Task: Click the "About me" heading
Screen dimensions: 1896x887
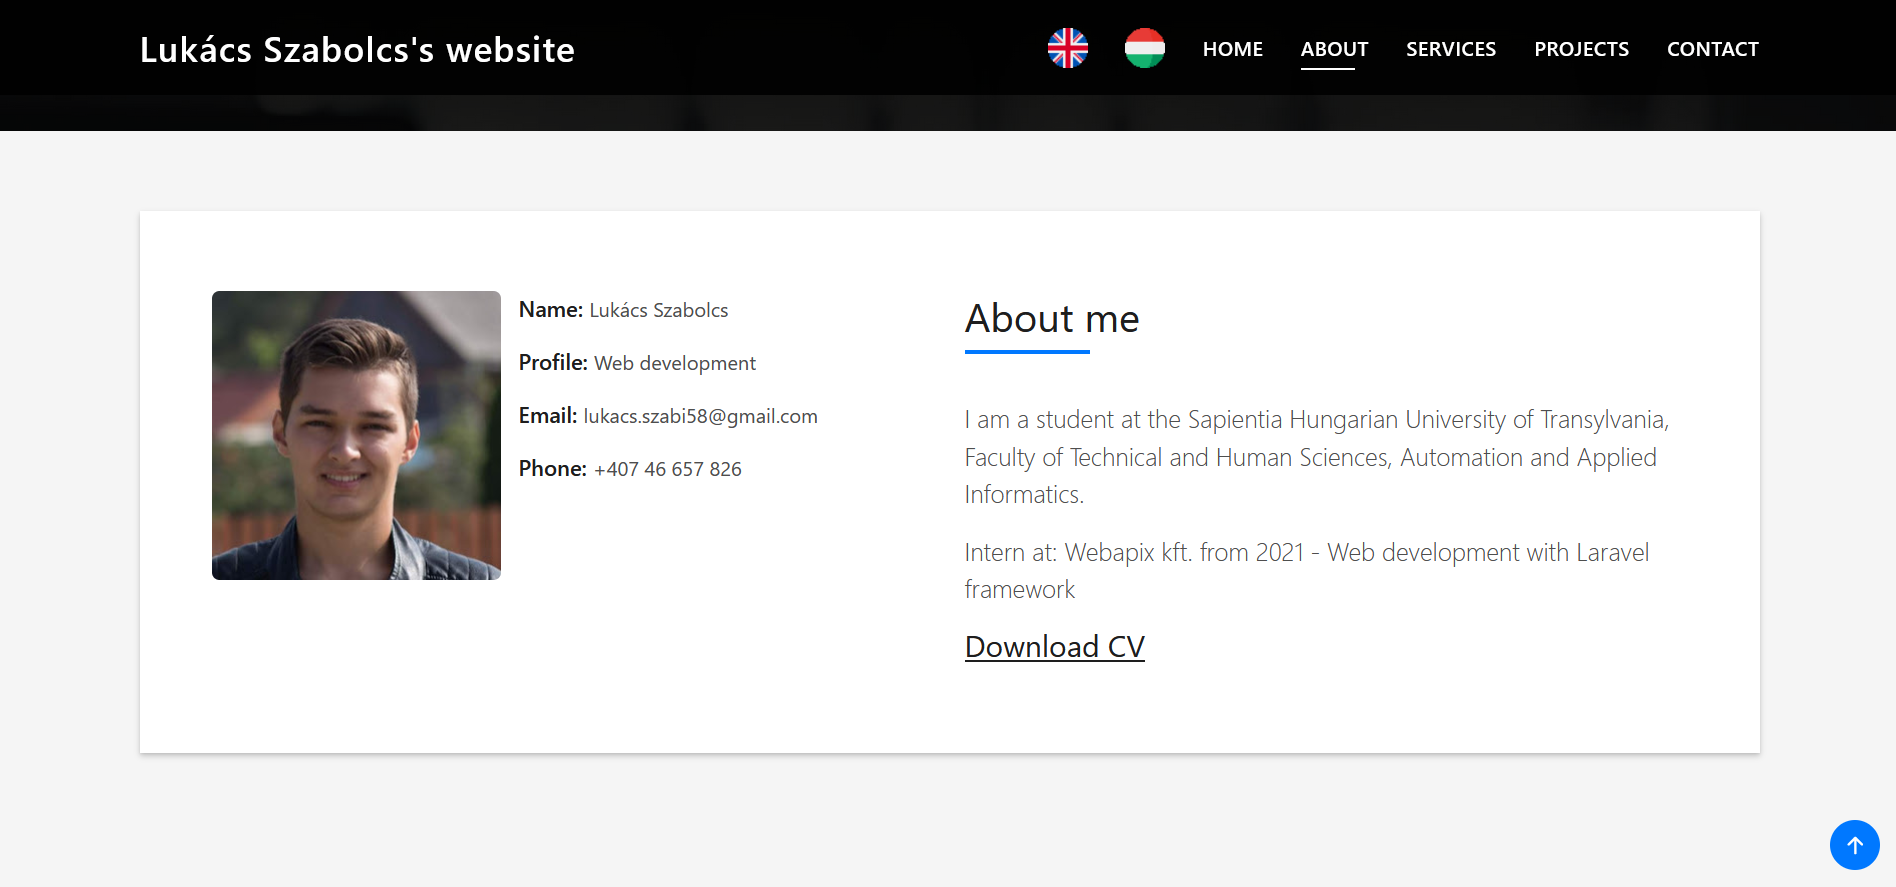Action: coord(1051,319)
